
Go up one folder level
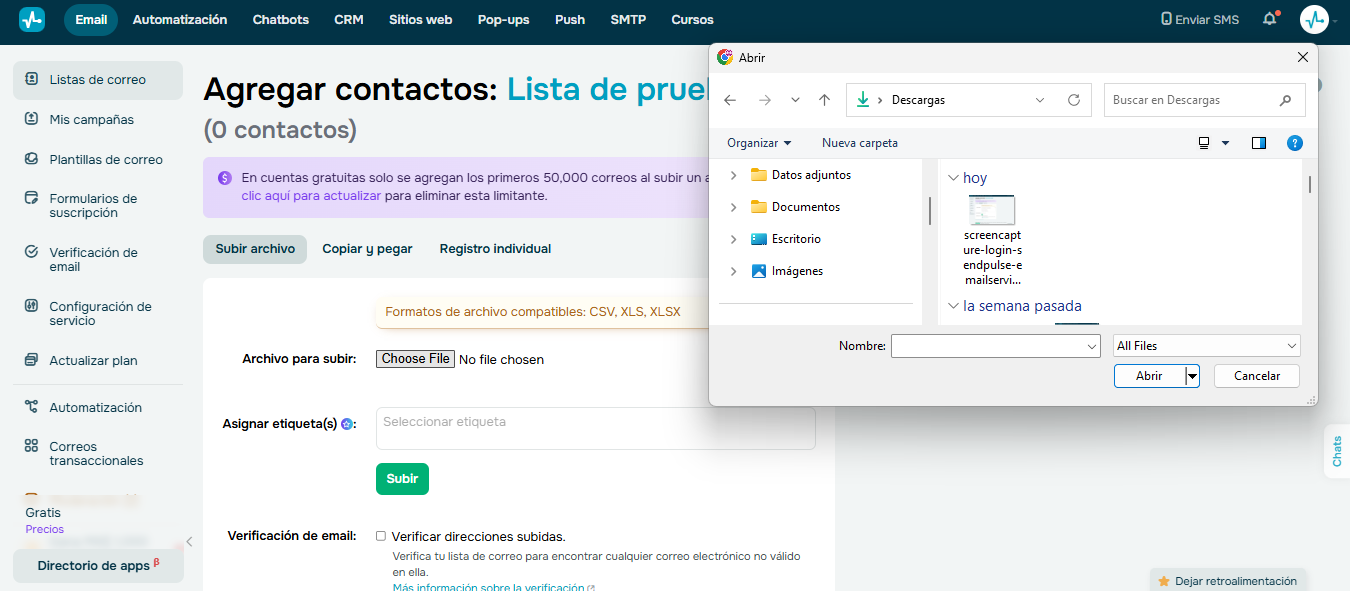(824, 100)
